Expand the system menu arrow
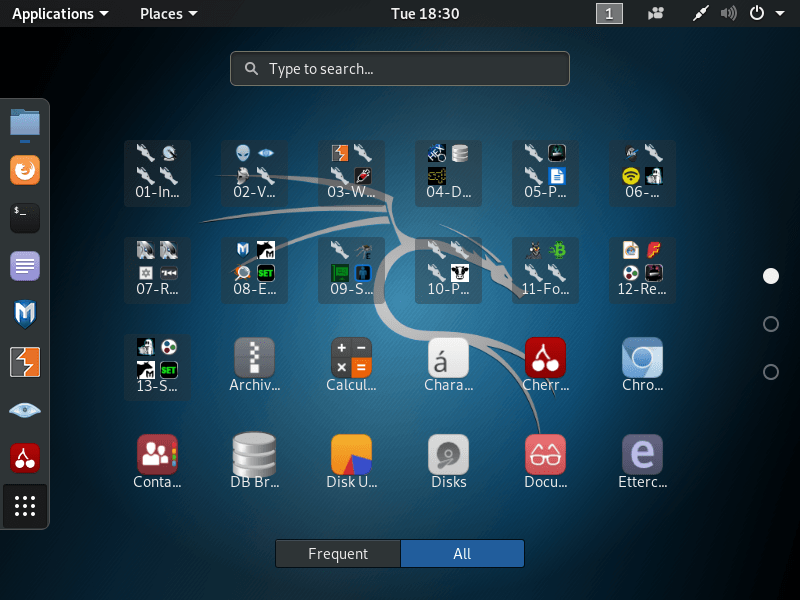This screenshot has width=800, height=600. point(780,13)
